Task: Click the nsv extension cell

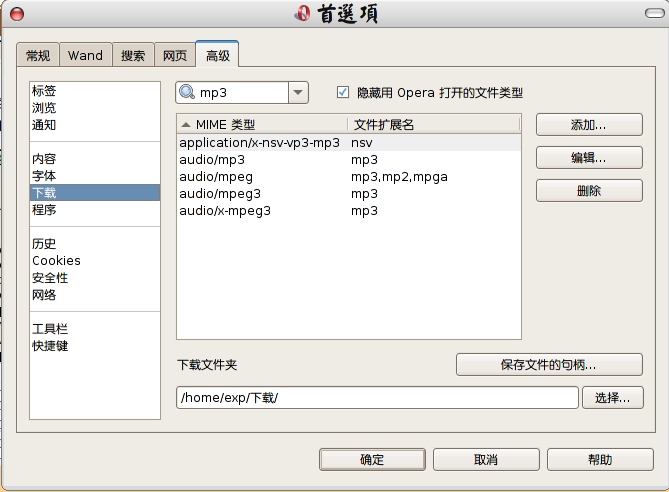Action: pyautogui.click(x=362, y=143)
